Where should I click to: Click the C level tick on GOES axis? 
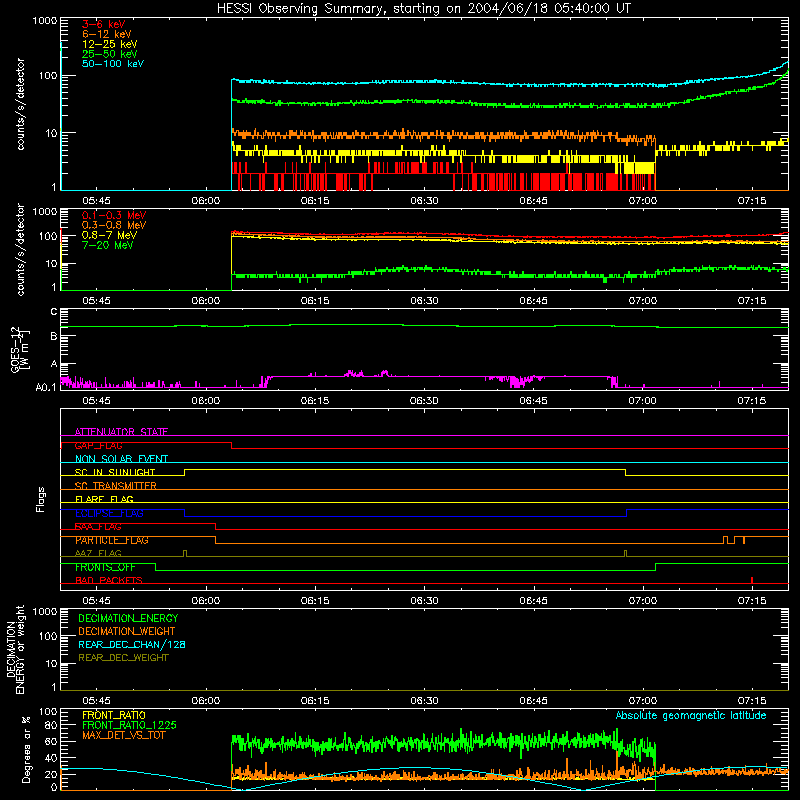(54, 312)
